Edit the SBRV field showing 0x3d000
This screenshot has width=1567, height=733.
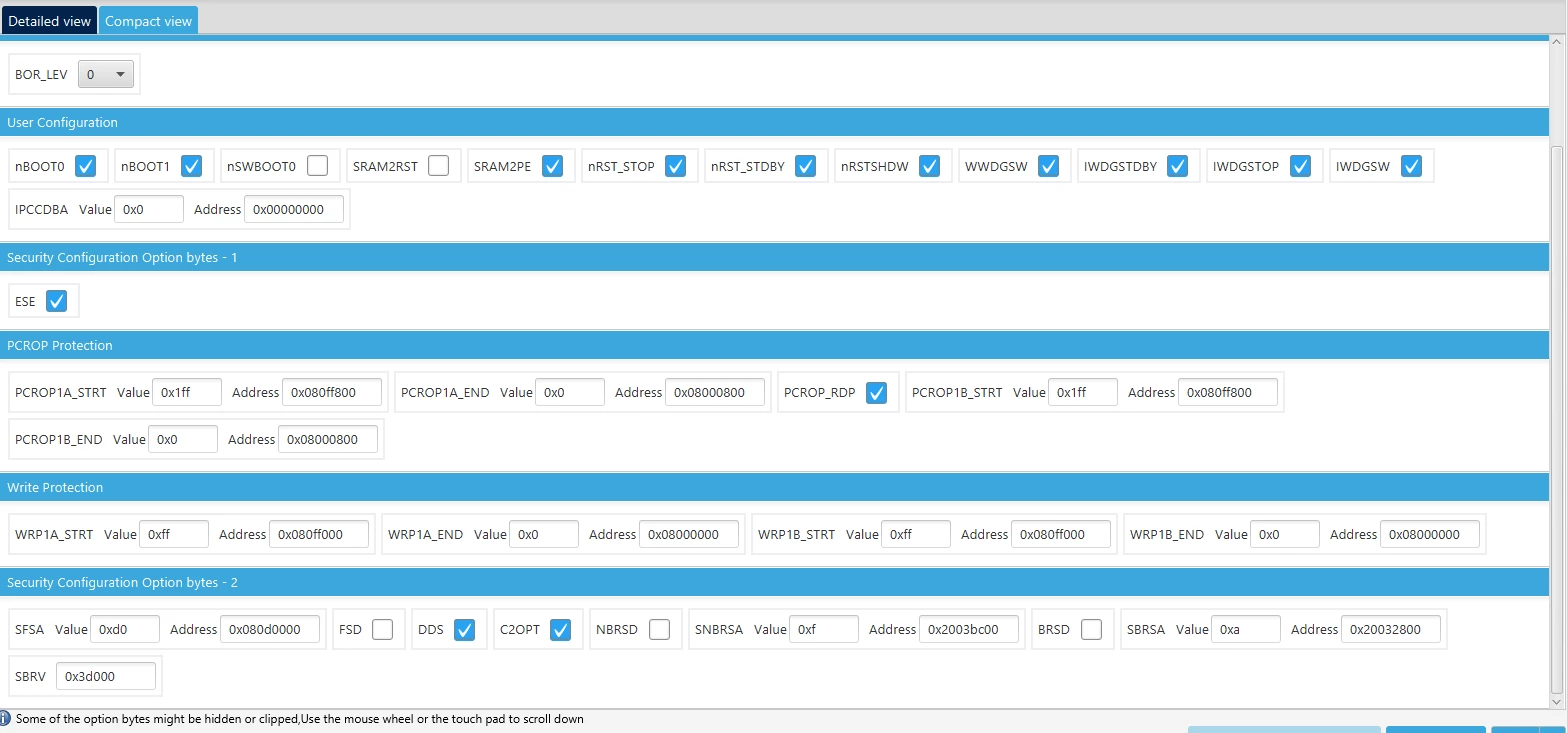click(106, 676)
